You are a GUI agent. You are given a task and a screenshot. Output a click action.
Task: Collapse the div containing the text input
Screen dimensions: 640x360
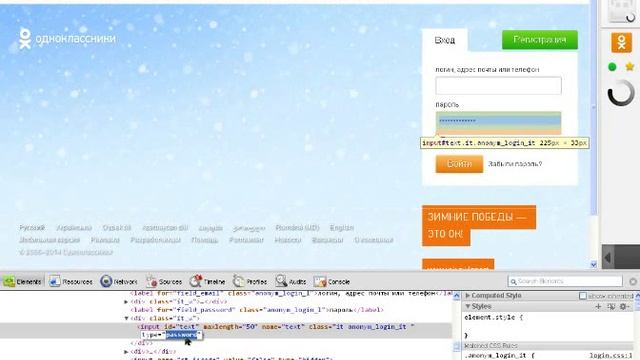pos(126,318)
